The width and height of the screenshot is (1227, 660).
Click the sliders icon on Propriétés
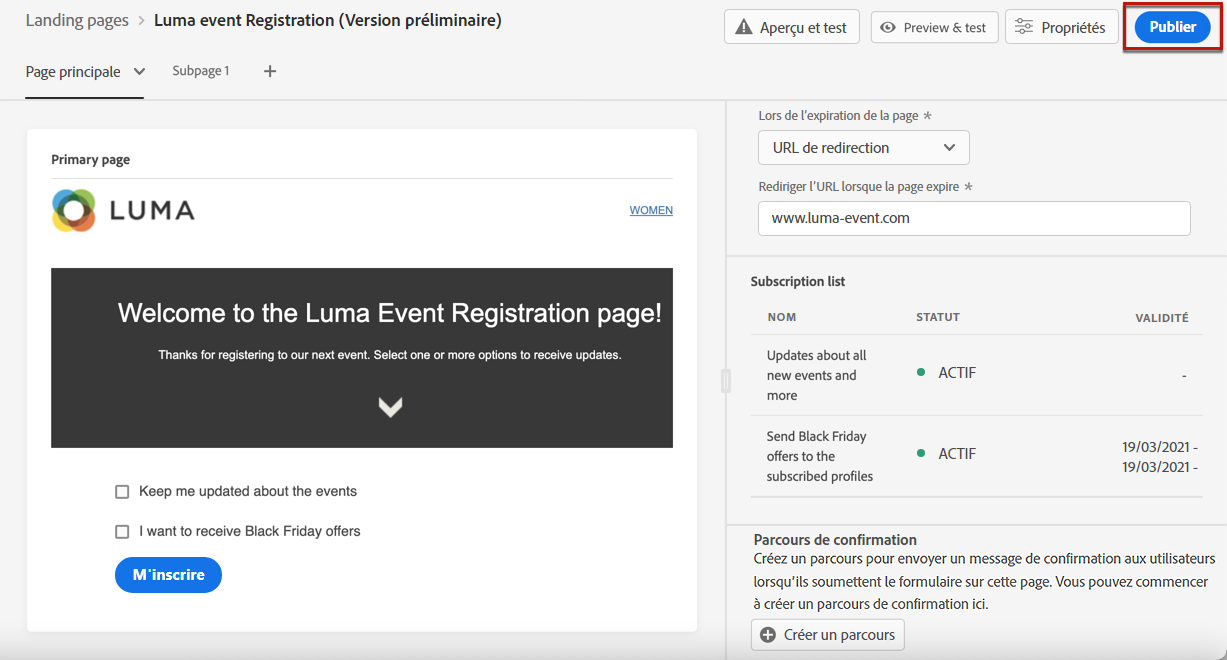click(x=1023, y=28)
